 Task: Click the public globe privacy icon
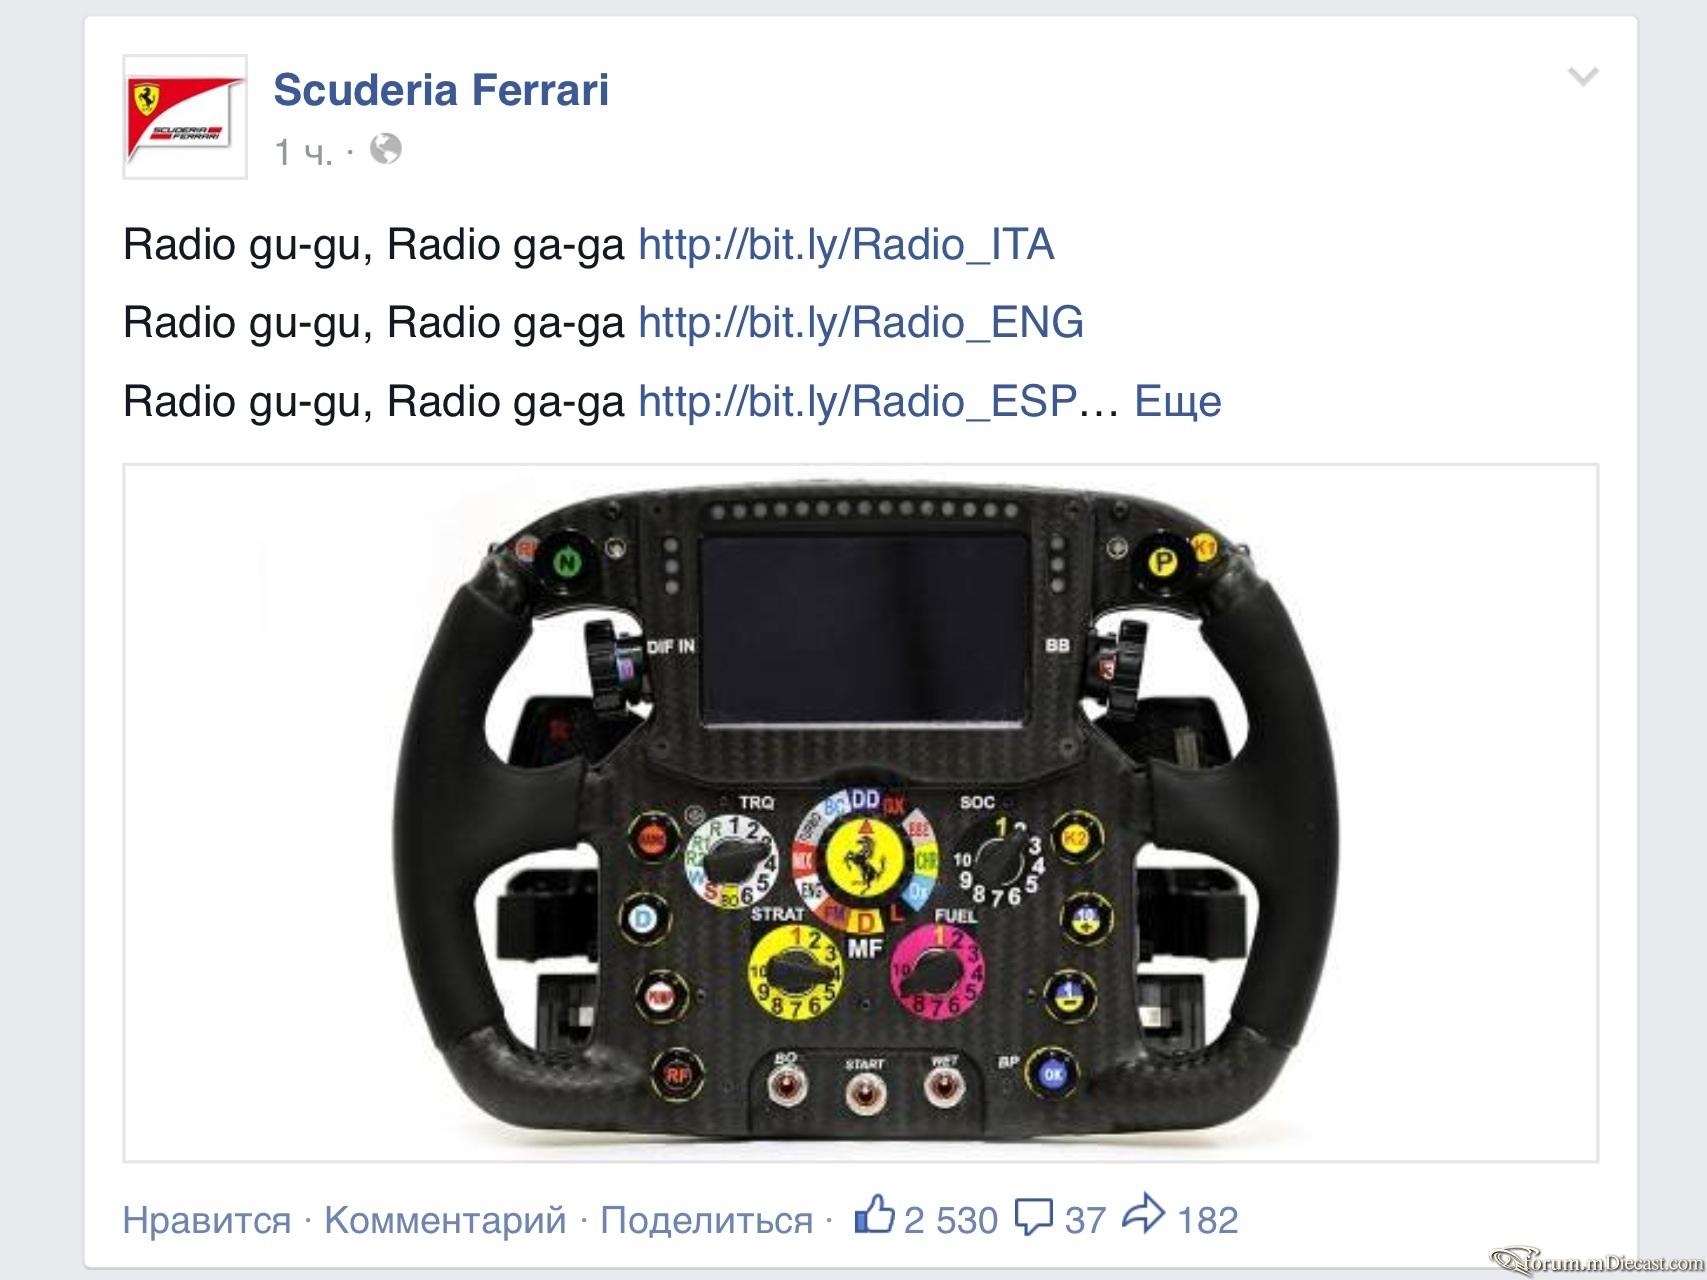pyautogui.click(x=386, y=150)
